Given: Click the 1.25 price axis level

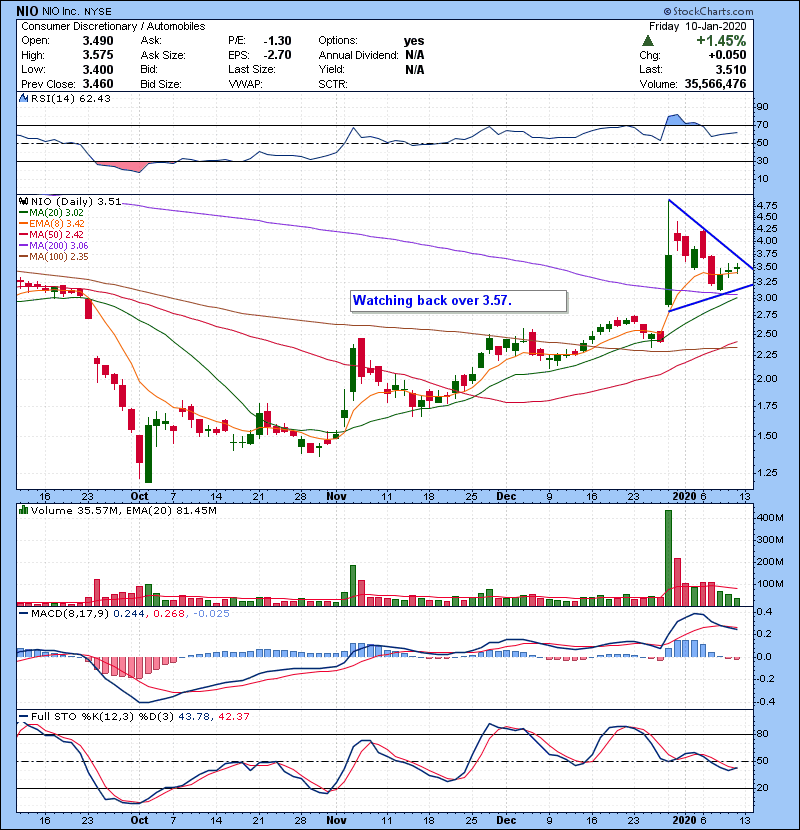Looking at the screenshot, I should [767, 473].
